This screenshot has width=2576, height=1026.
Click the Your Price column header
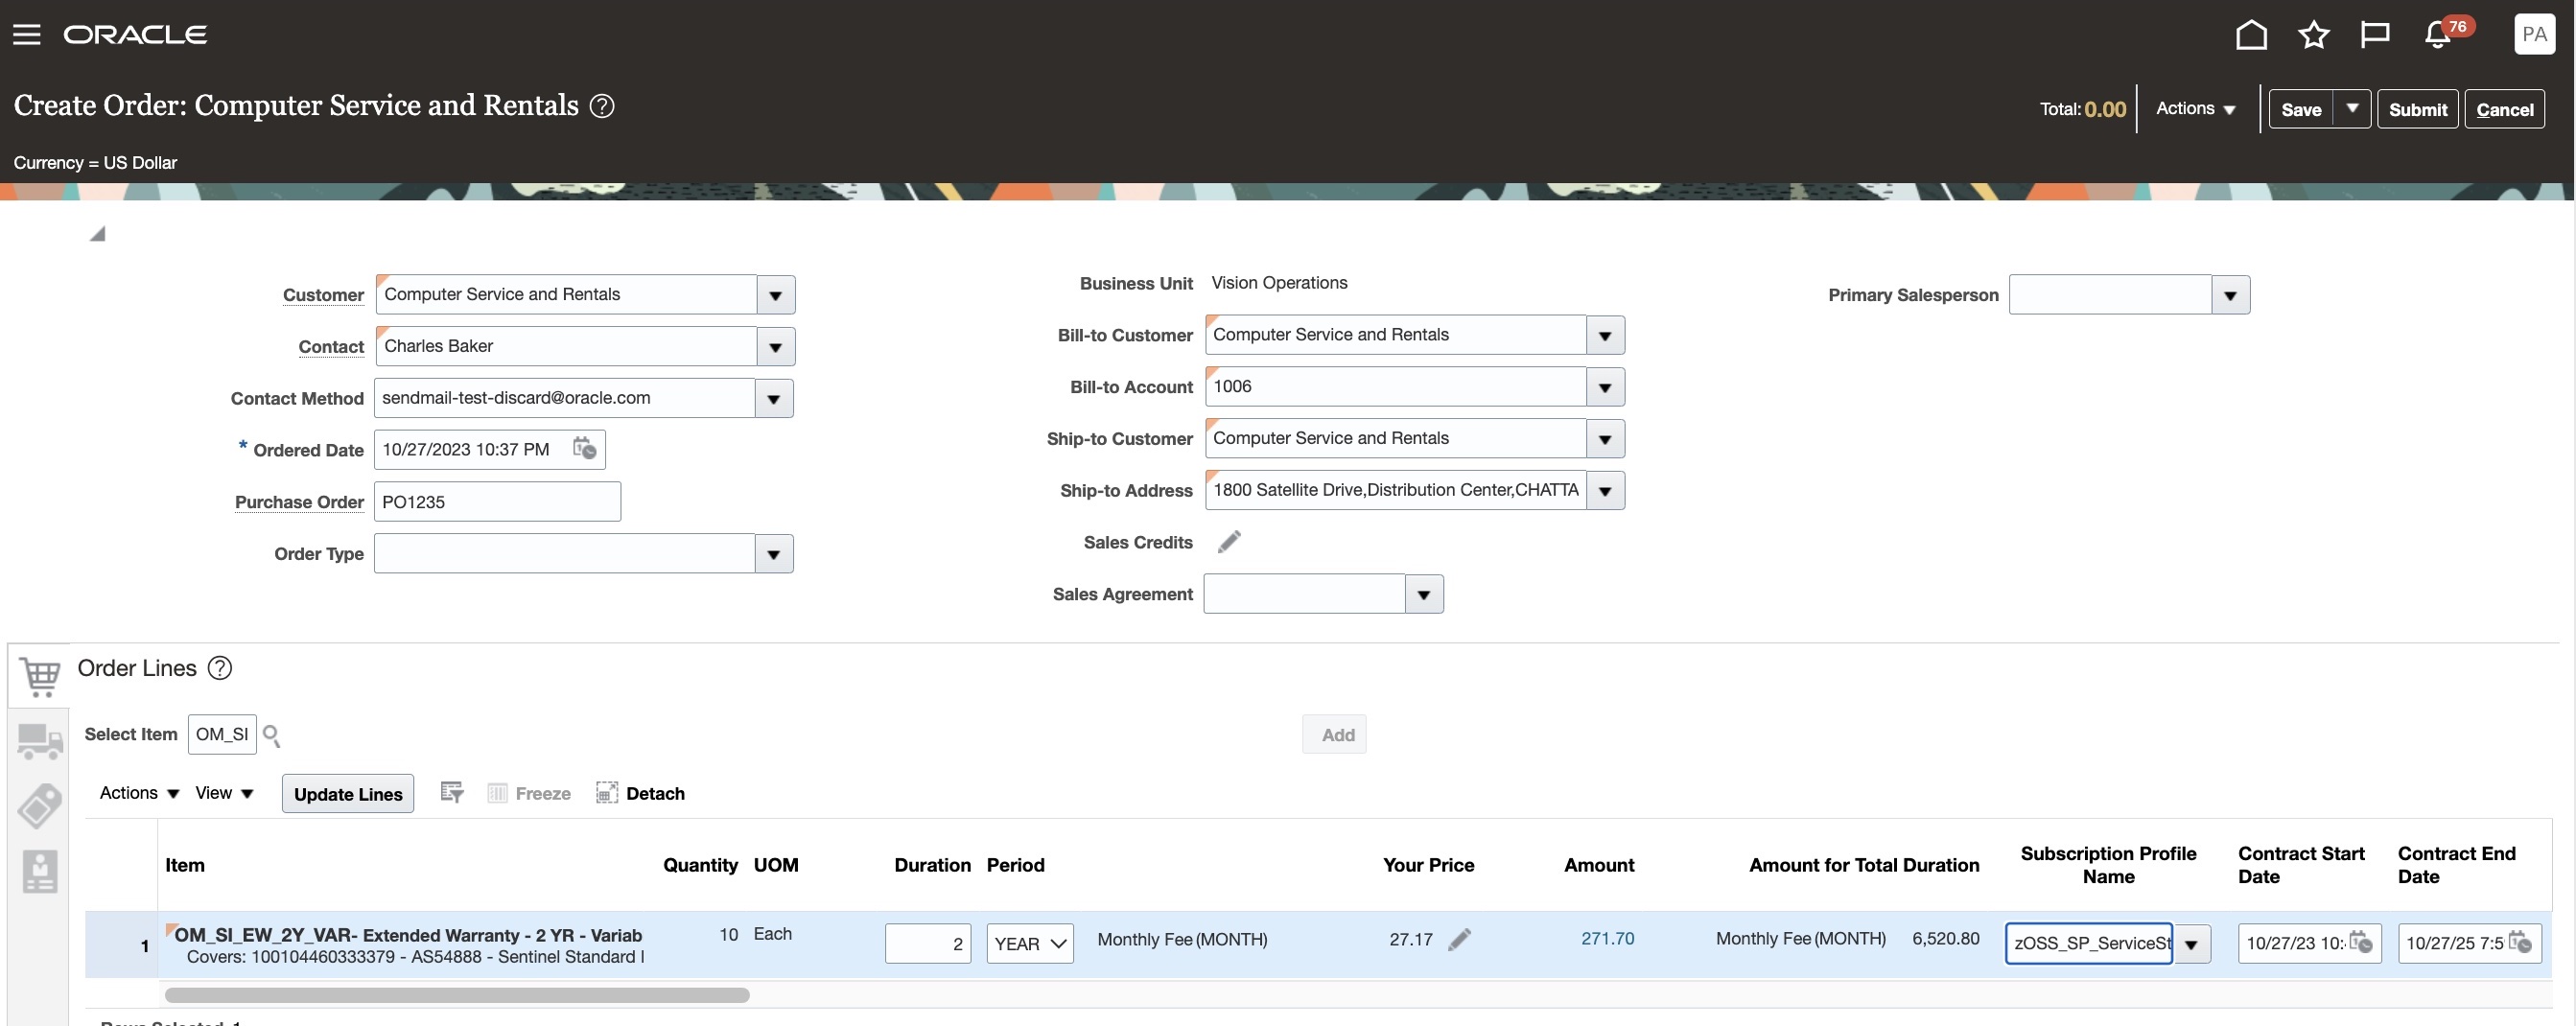click(x=1428, y=865)
